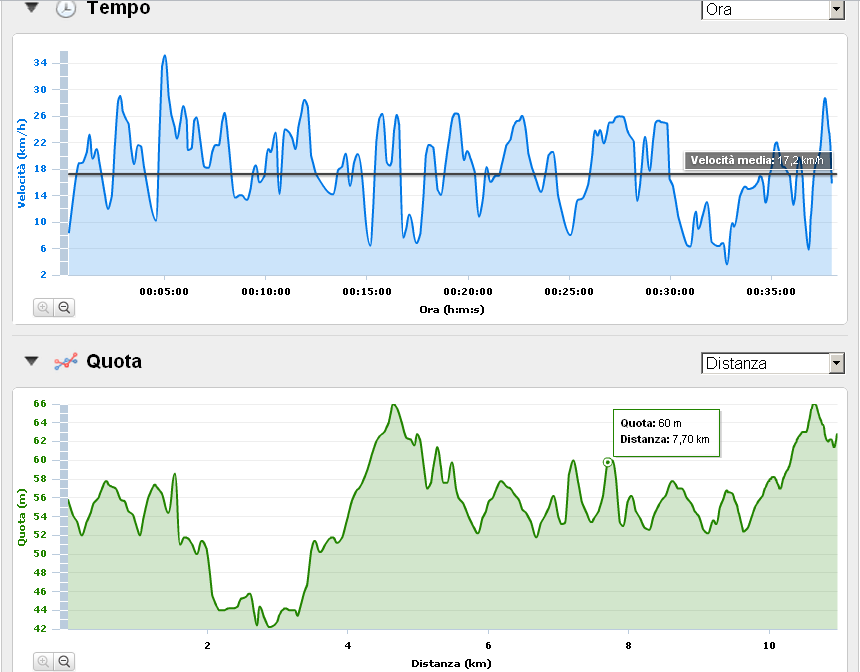Viewport: 860px width, 672px height.
Task: Click the gray handle left of elevation chart
Action: [64, 516]
